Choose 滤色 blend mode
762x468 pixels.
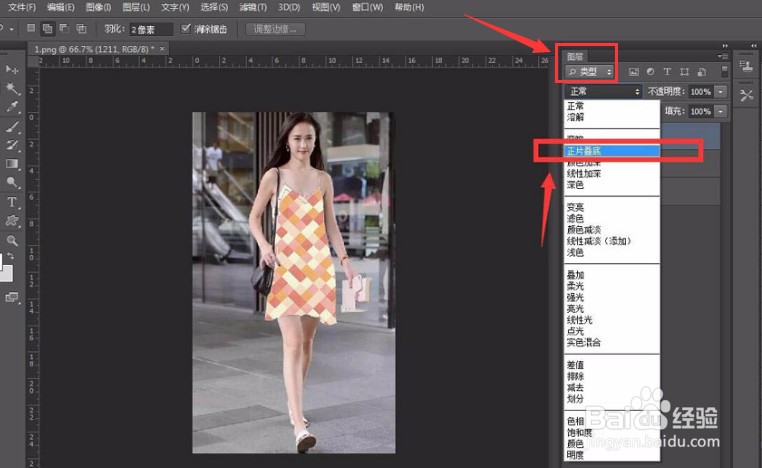pos(612,218)
